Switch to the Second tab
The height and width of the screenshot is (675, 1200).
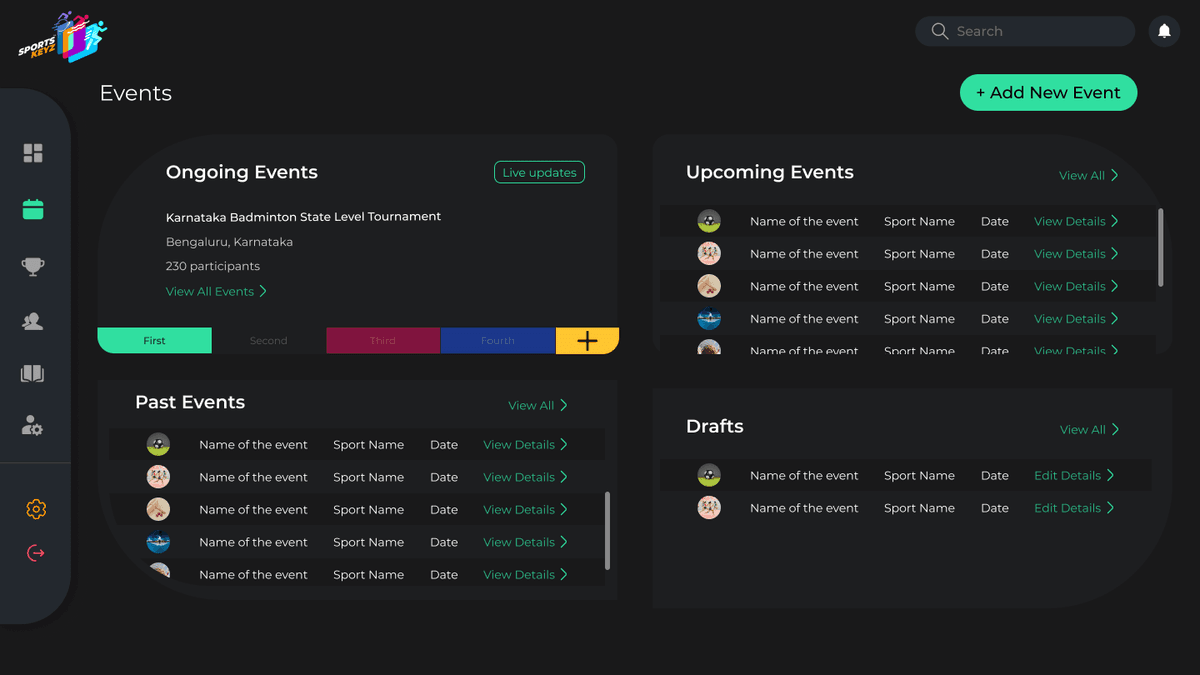pyautogui.click(x=268, y=340)
